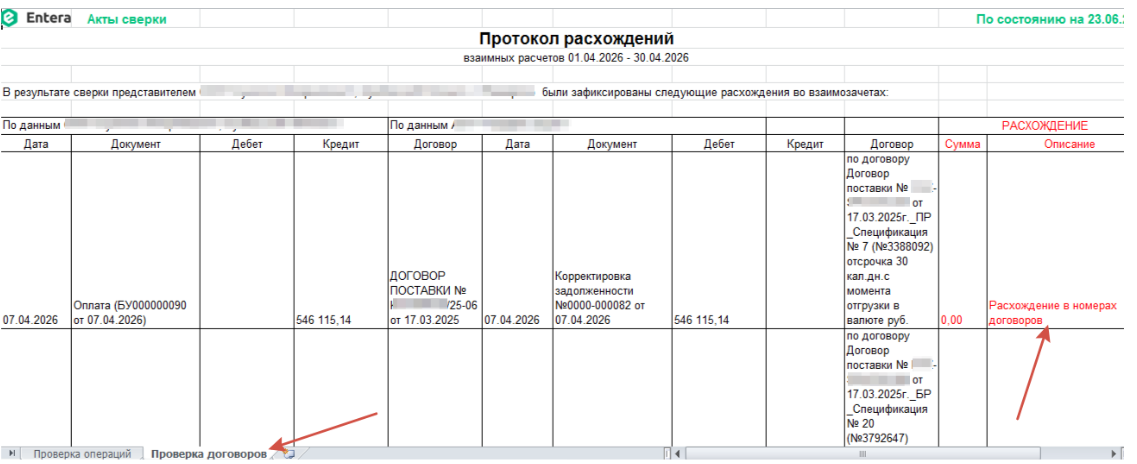Screen dimensions: 1137x464
Task: Select cell Корректировка задолженности №0000-000082
Action: tap(613, 239)
